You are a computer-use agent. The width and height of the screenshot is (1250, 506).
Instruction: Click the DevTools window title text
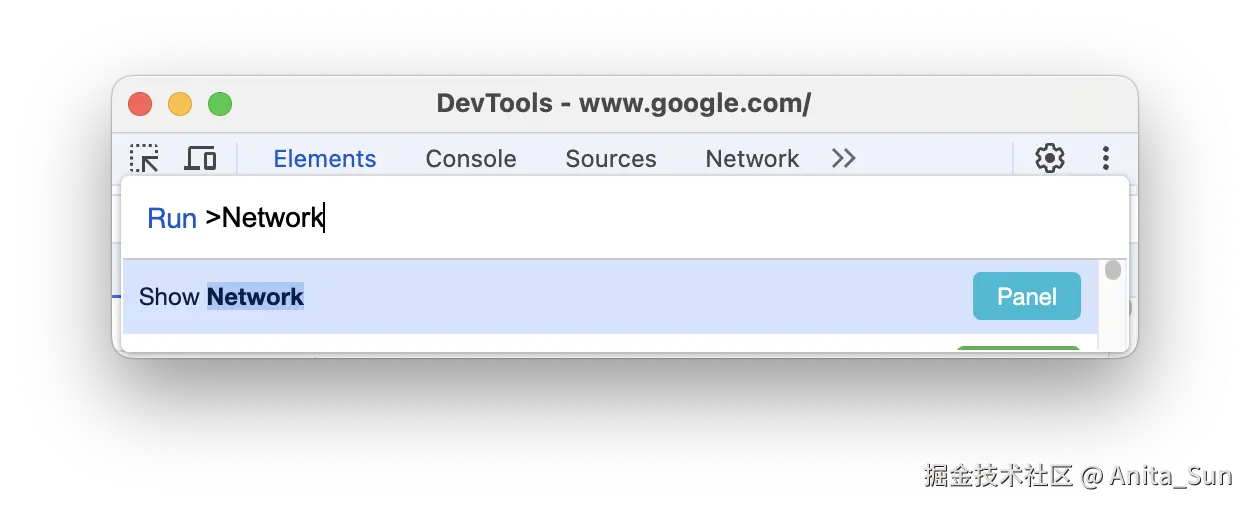624,104
